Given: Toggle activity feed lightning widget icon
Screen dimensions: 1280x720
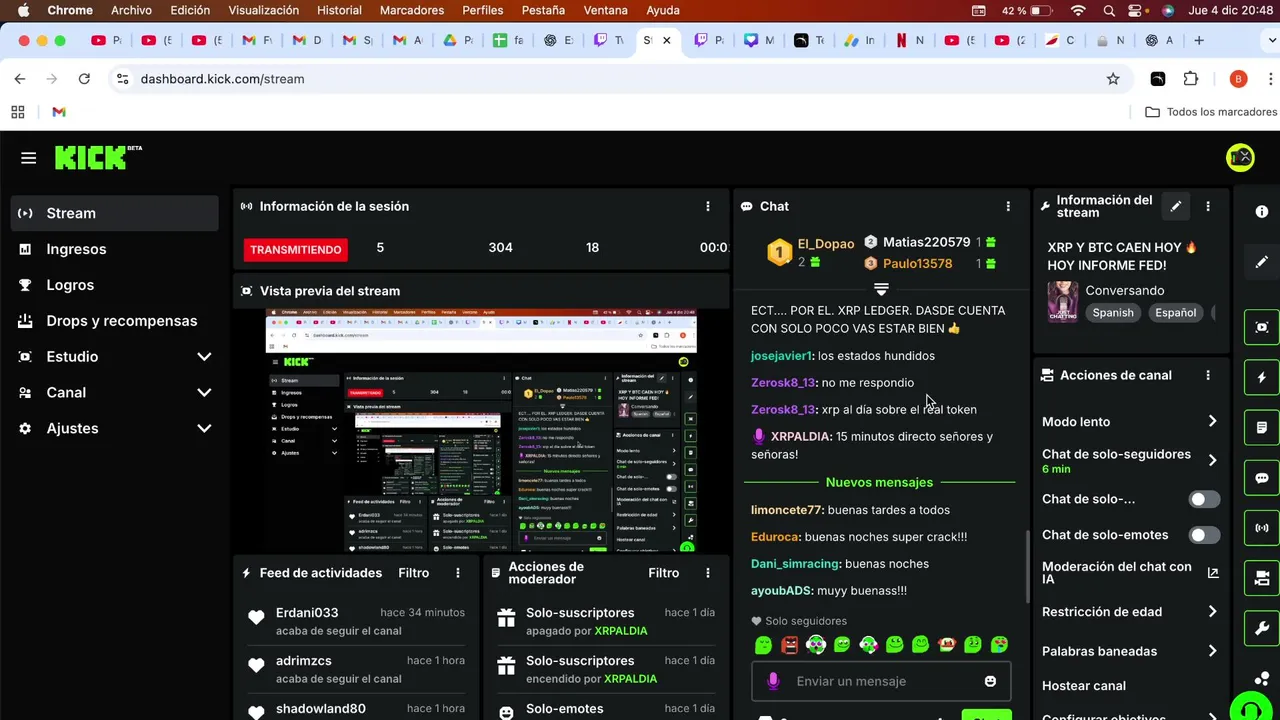Looking at the screenshot, I should (x=1262, y=377).
